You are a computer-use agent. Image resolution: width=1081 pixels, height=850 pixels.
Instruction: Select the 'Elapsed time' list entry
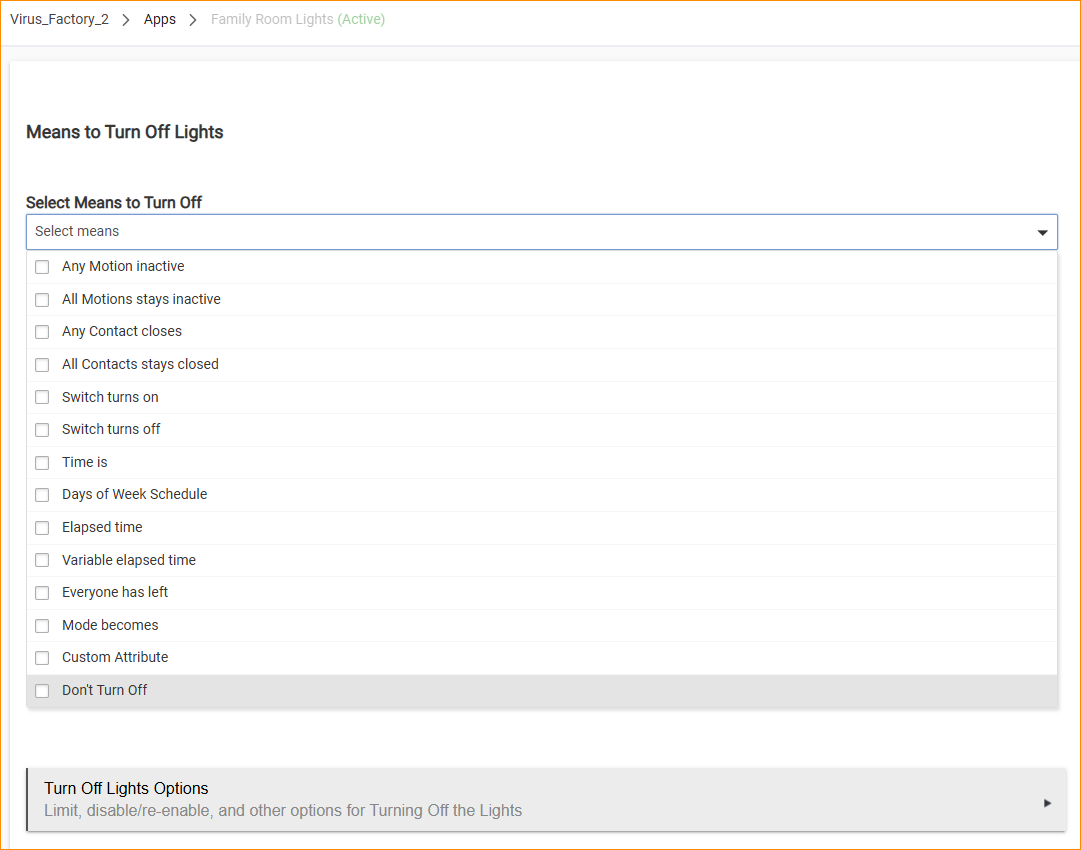pos(102,527)
